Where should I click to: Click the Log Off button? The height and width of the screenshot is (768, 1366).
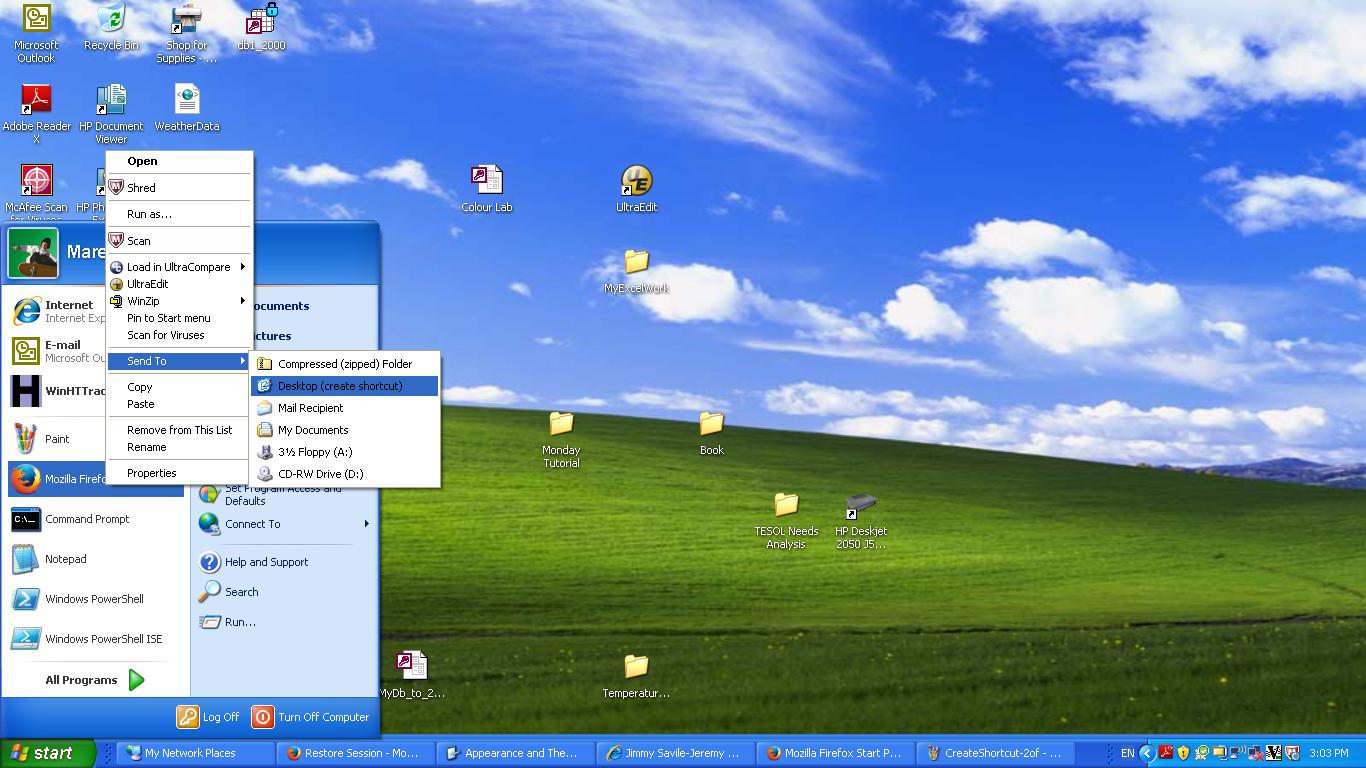coord(208,717)
